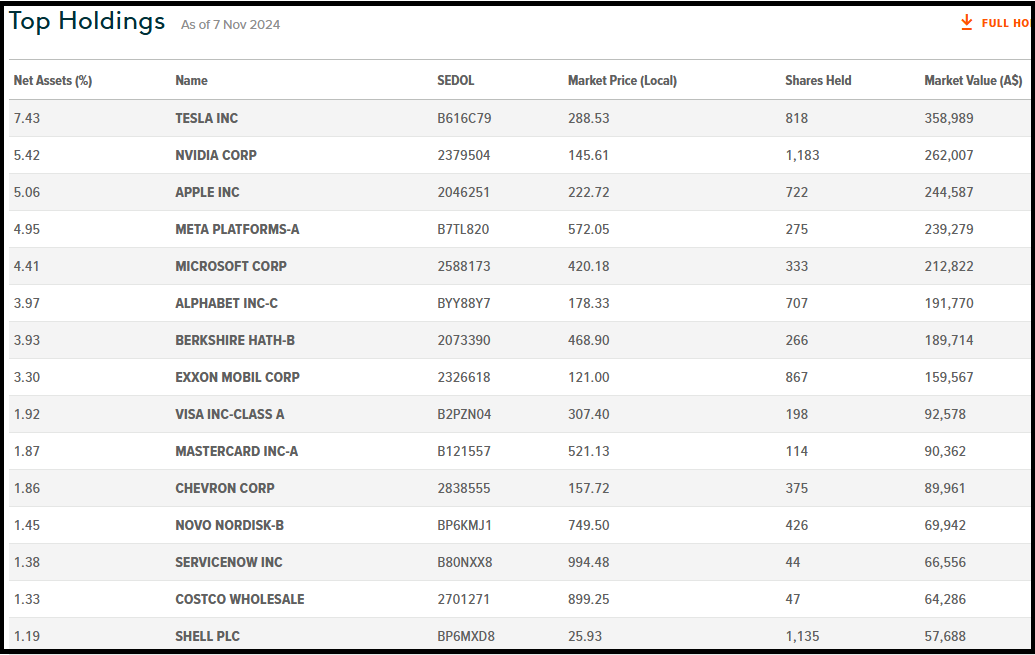This screenshot has height=655, width=1035.
Task: Select the TESLA INC holding name
Action: 207,118
